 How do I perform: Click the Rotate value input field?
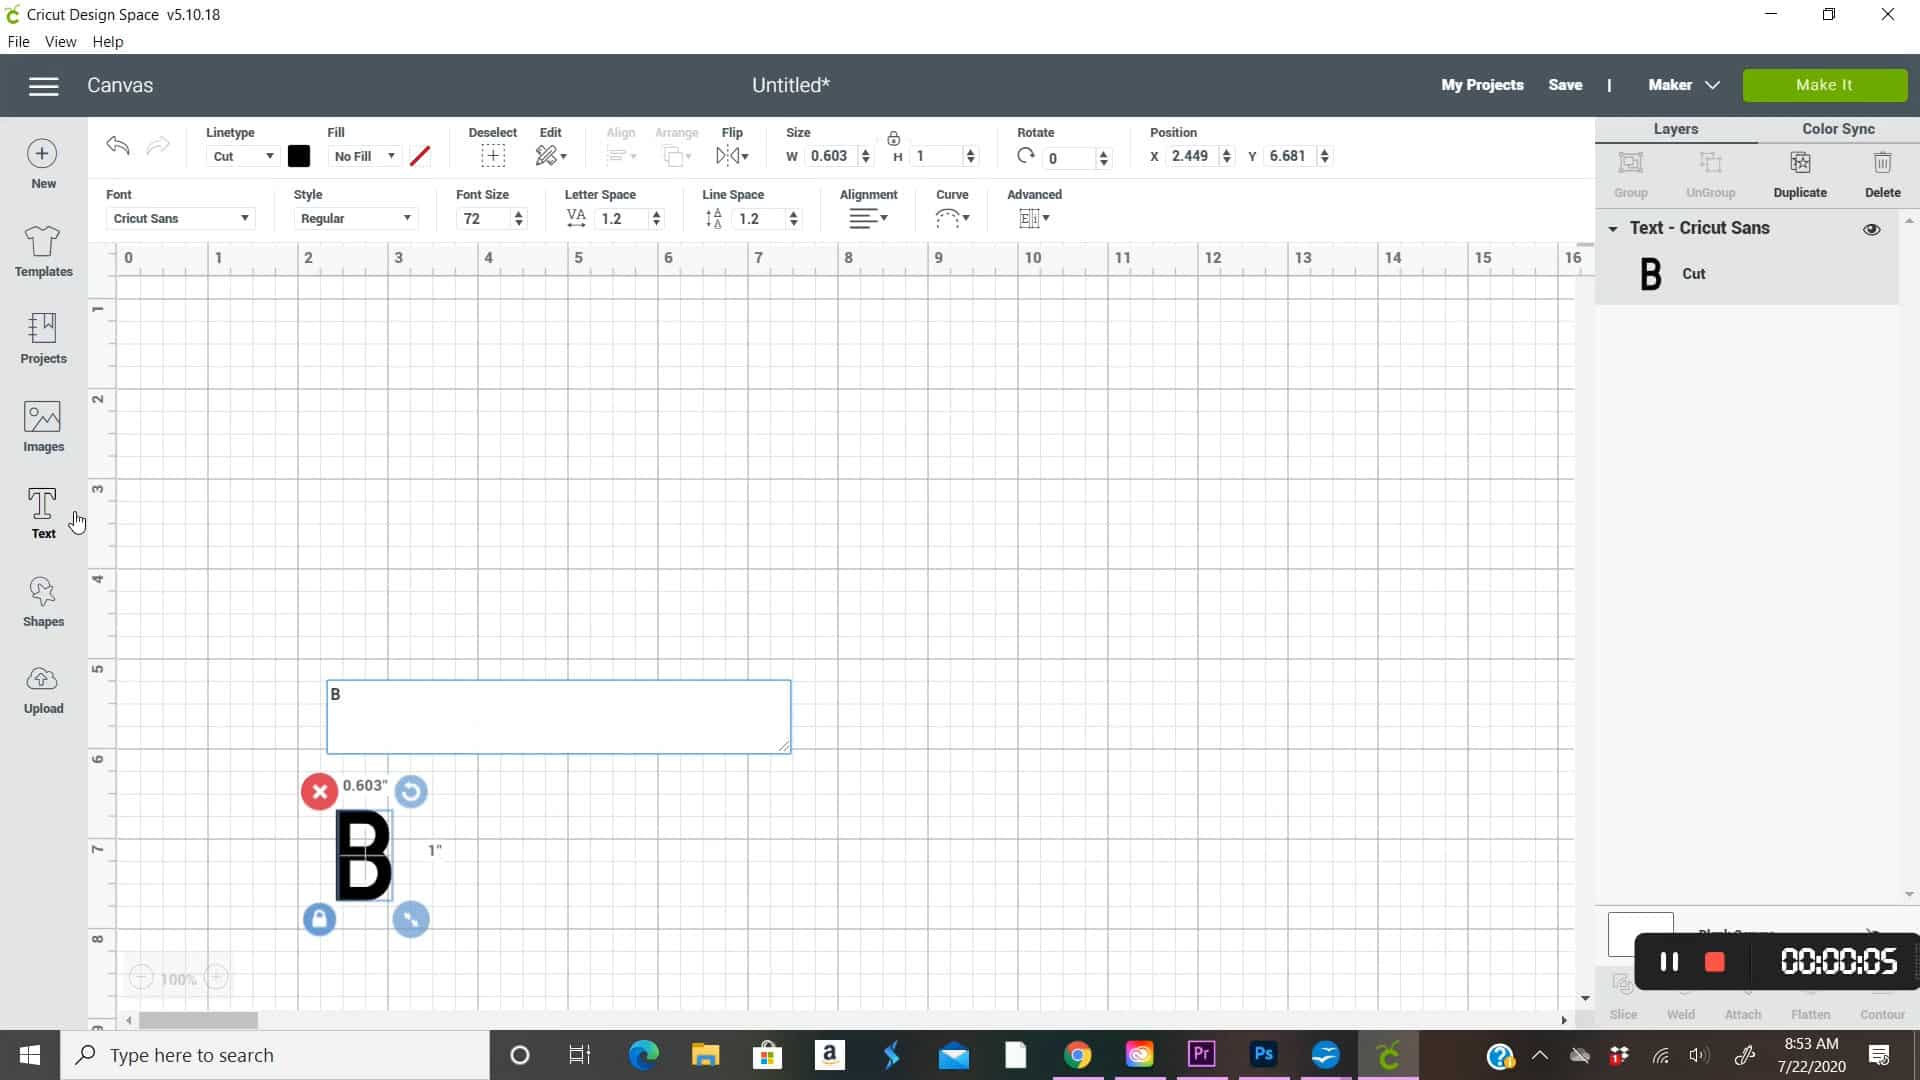[x=1070, y=158]
